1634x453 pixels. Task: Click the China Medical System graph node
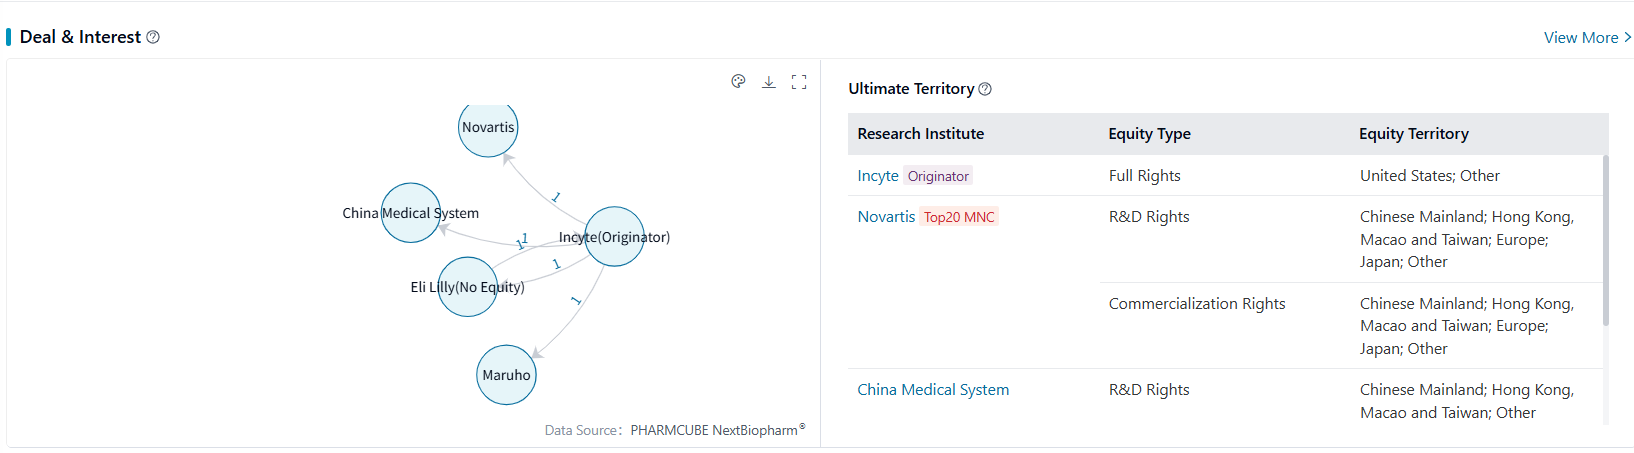(410, 213)
